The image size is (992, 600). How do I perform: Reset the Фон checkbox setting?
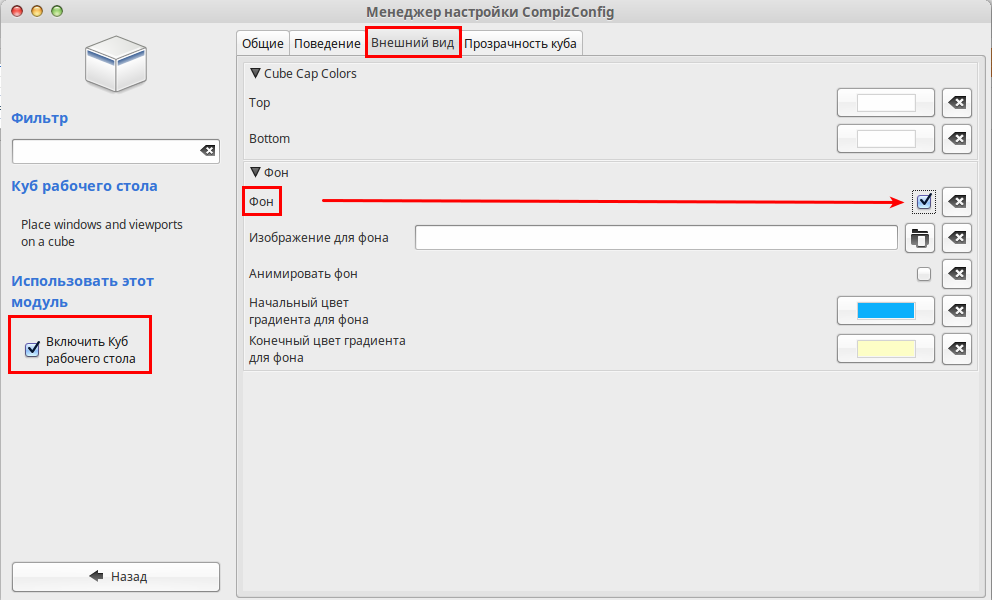(957, 202)
